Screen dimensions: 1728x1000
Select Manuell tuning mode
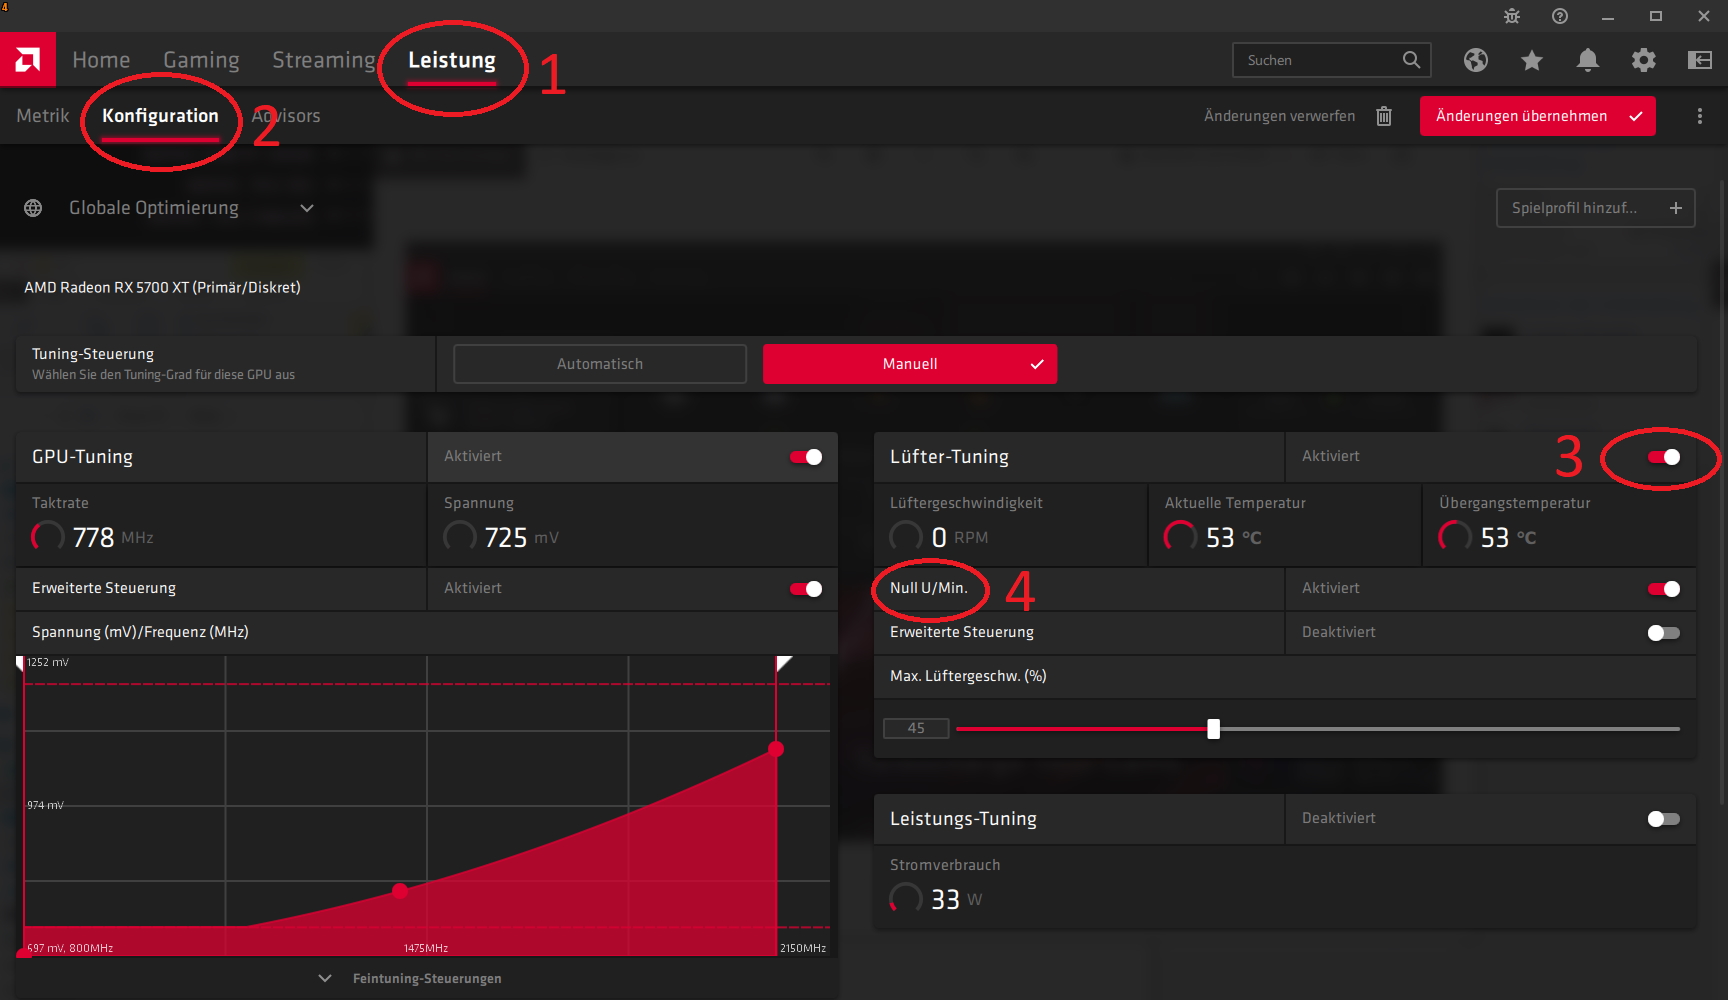(910, 364)
